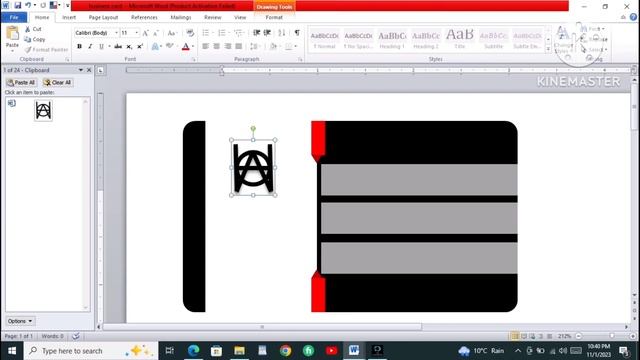Open the font size dropdown showing 11
Viewport: 640px width, 360px height.
tap(137, 33)
